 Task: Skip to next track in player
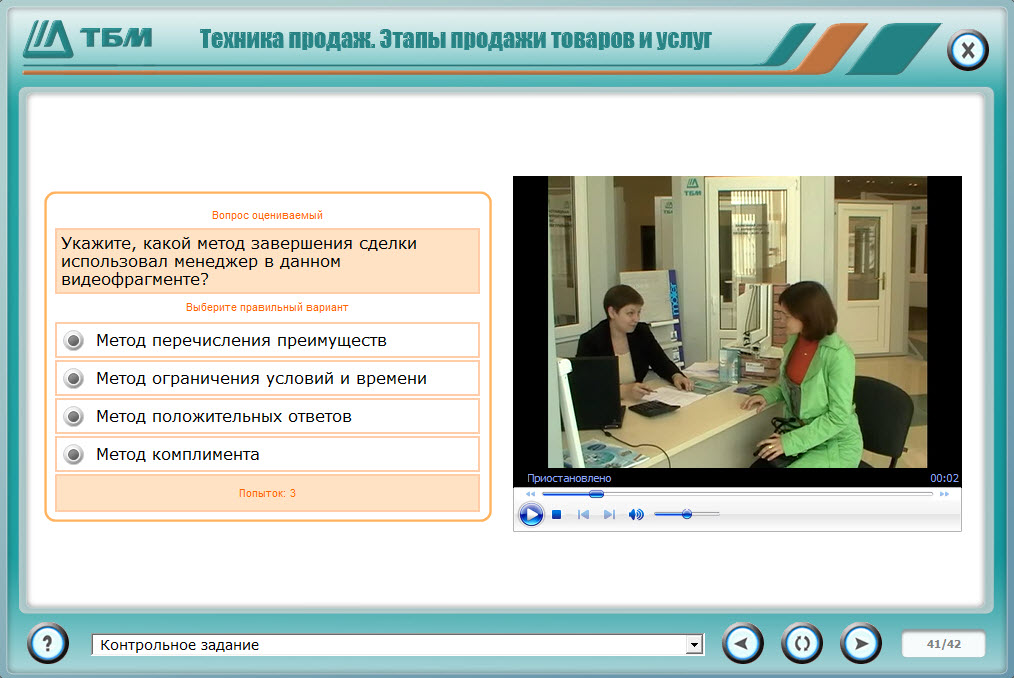point(609,515)
